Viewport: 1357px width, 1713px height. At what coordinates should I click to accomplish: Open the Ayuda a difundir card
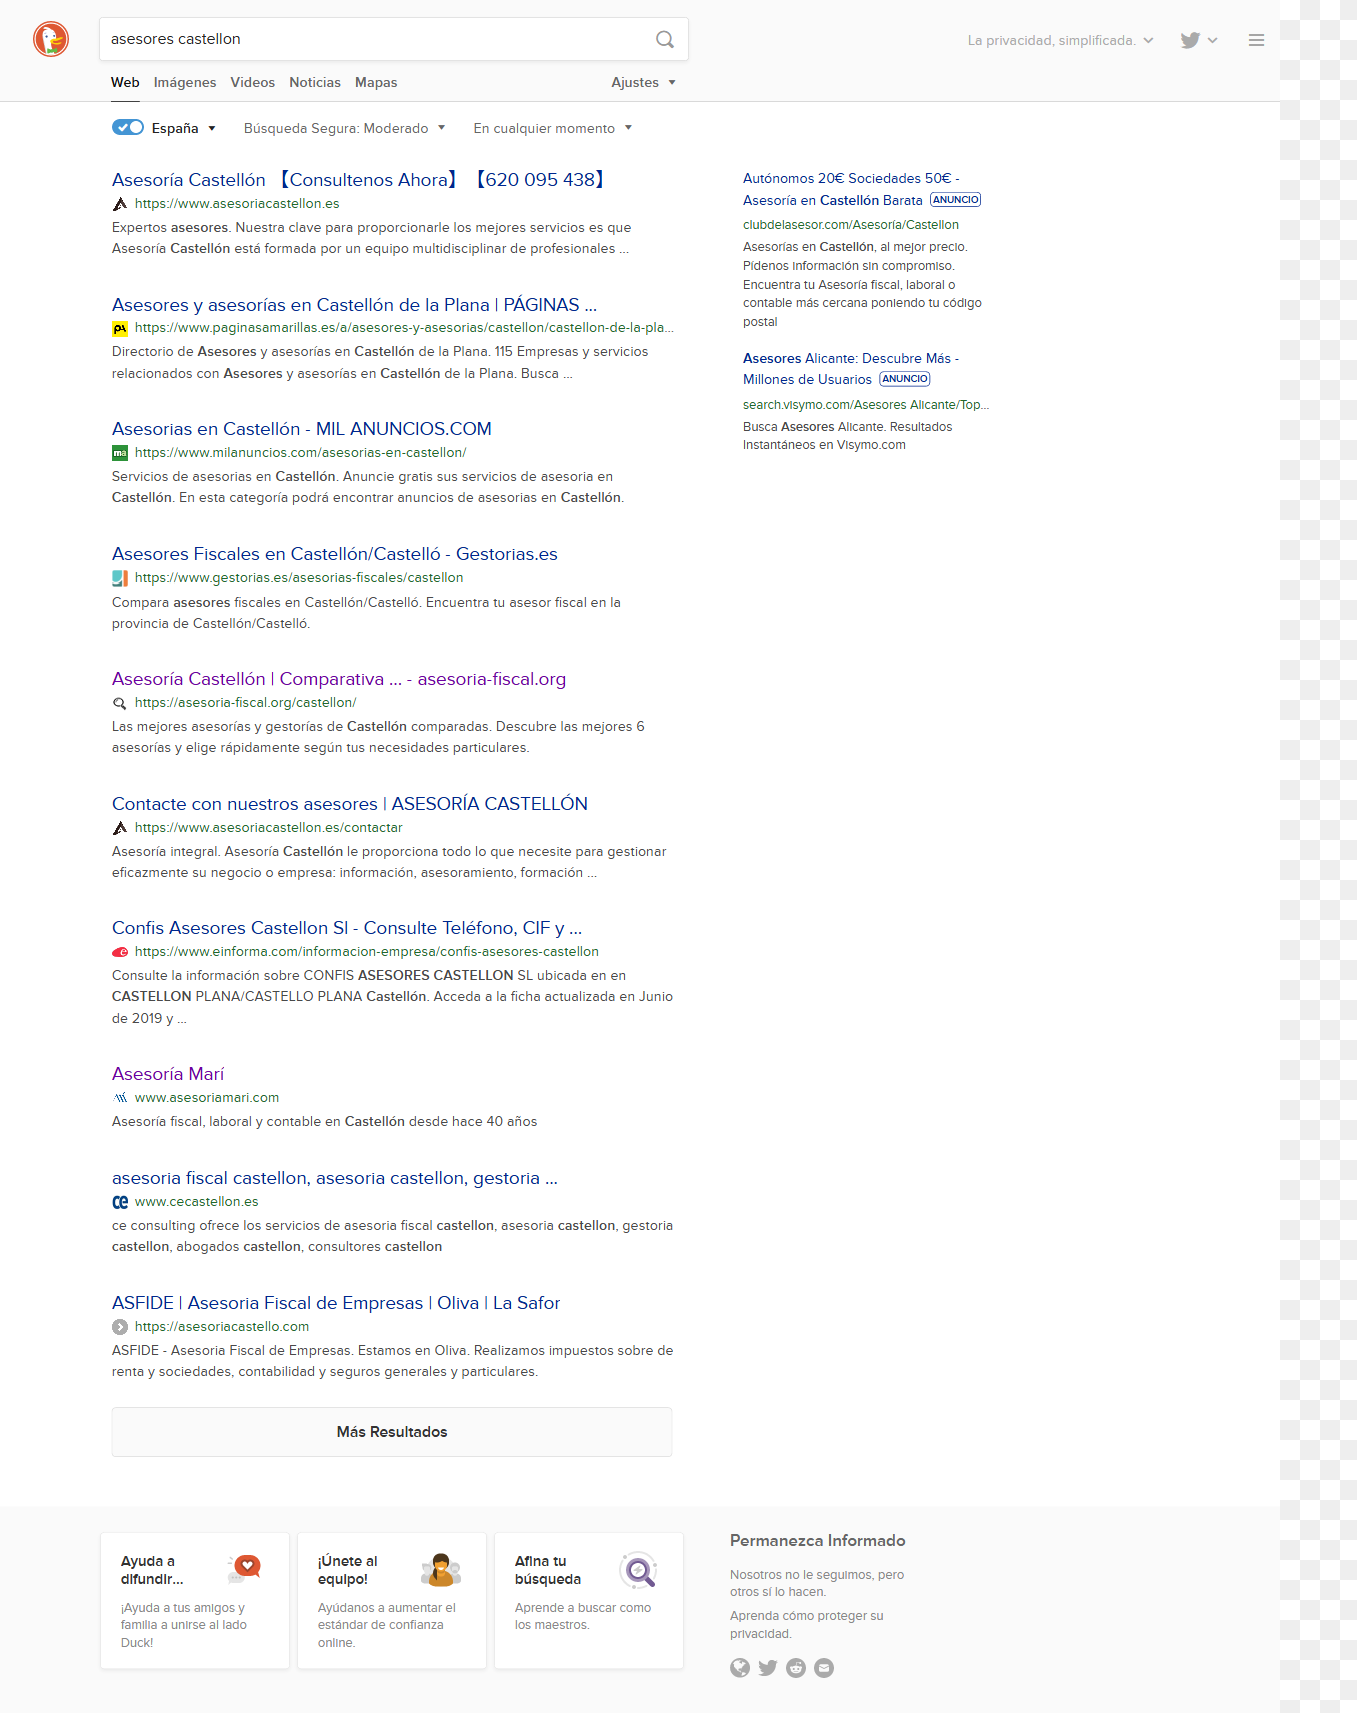(x=195, y=1600)
